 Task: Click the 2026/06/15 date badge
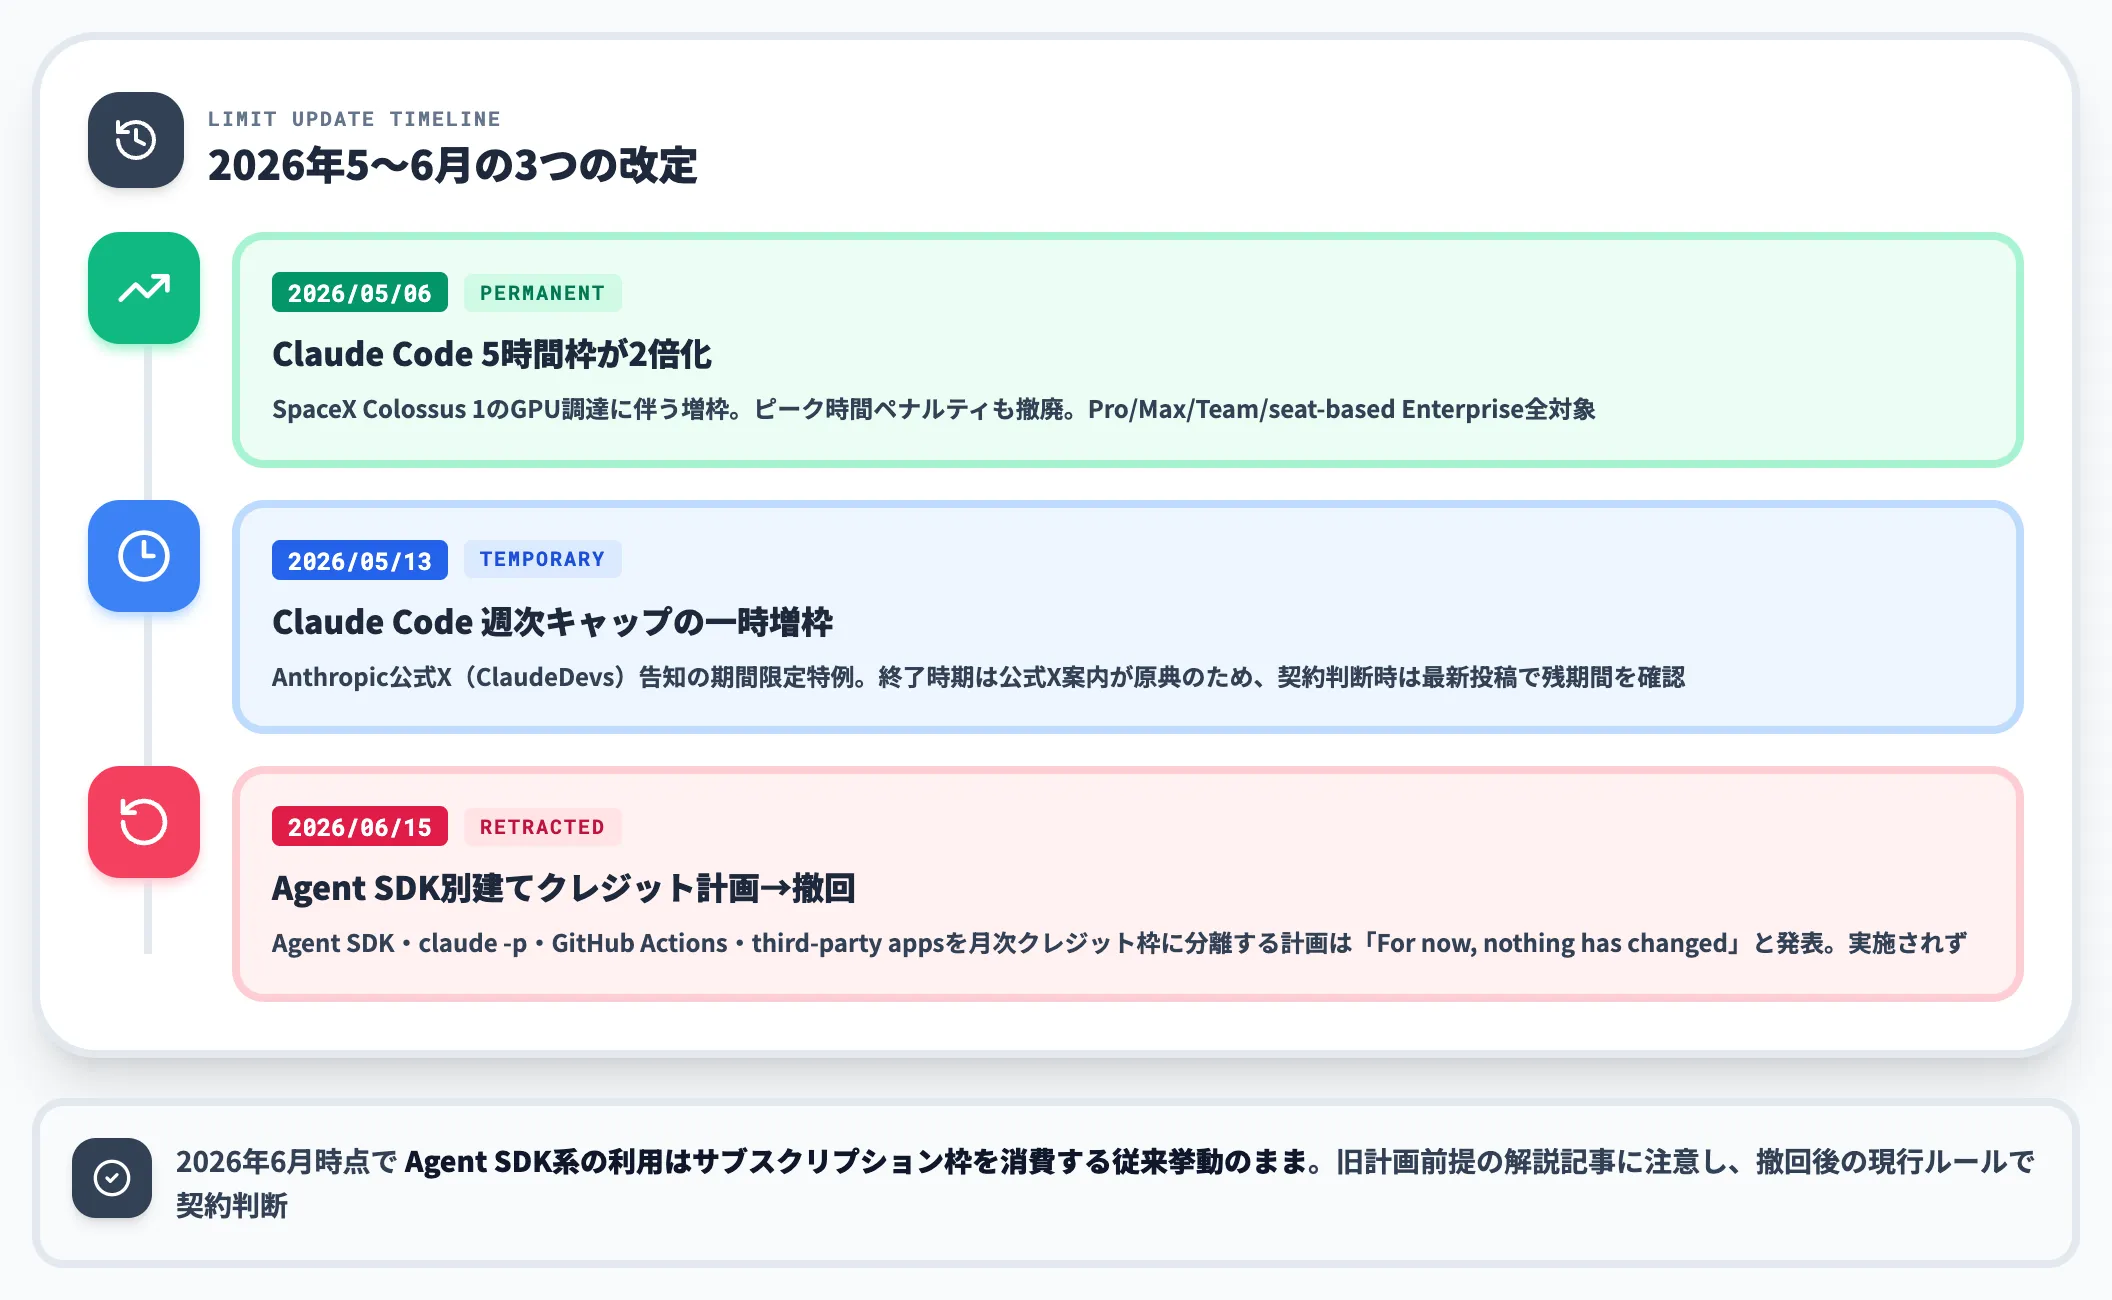click(360, 827)
